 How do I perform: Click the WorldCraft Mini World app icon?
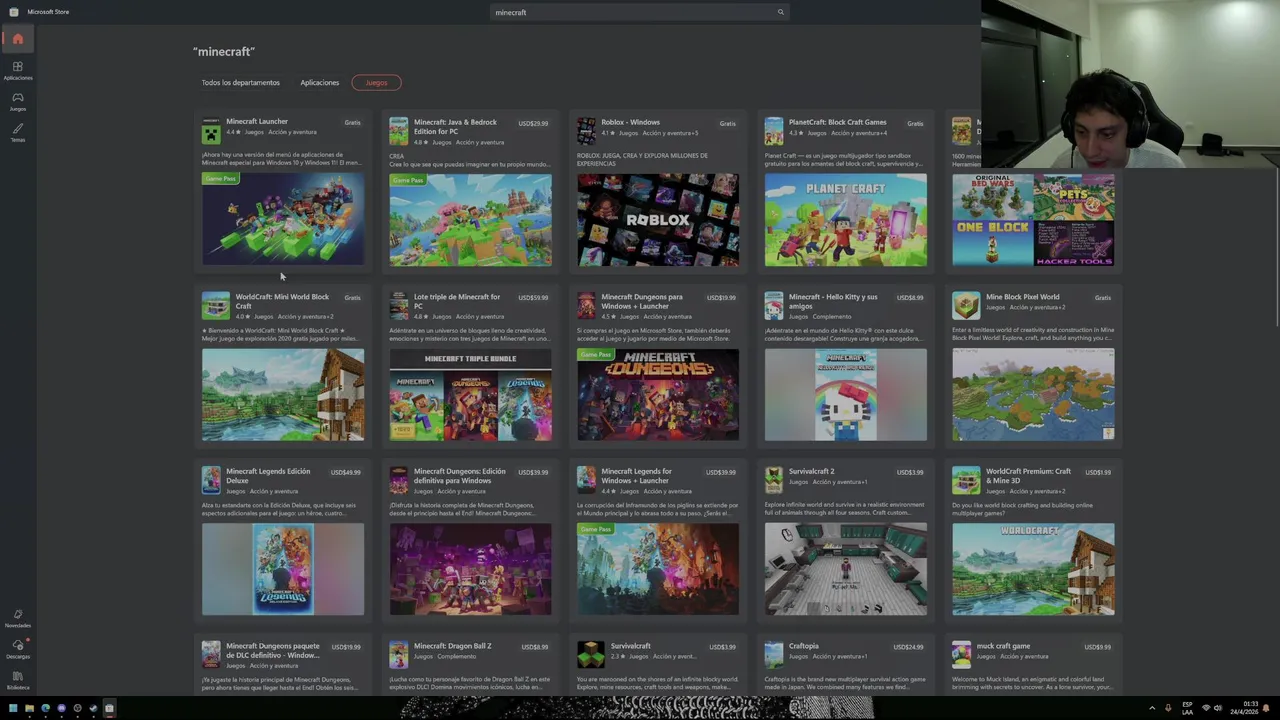215,305
